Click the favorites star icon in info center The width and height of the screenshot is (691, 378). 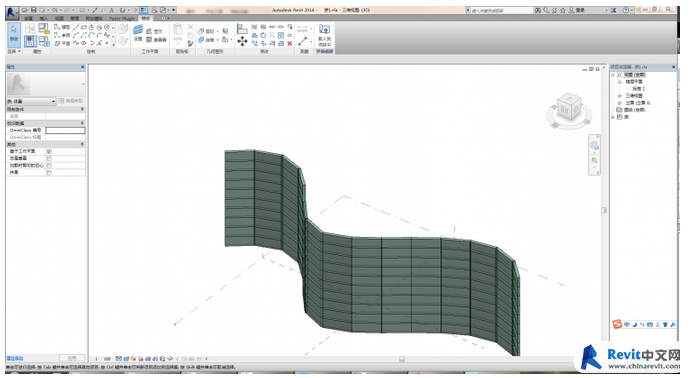pyautogui.click(x=563, y=10)
